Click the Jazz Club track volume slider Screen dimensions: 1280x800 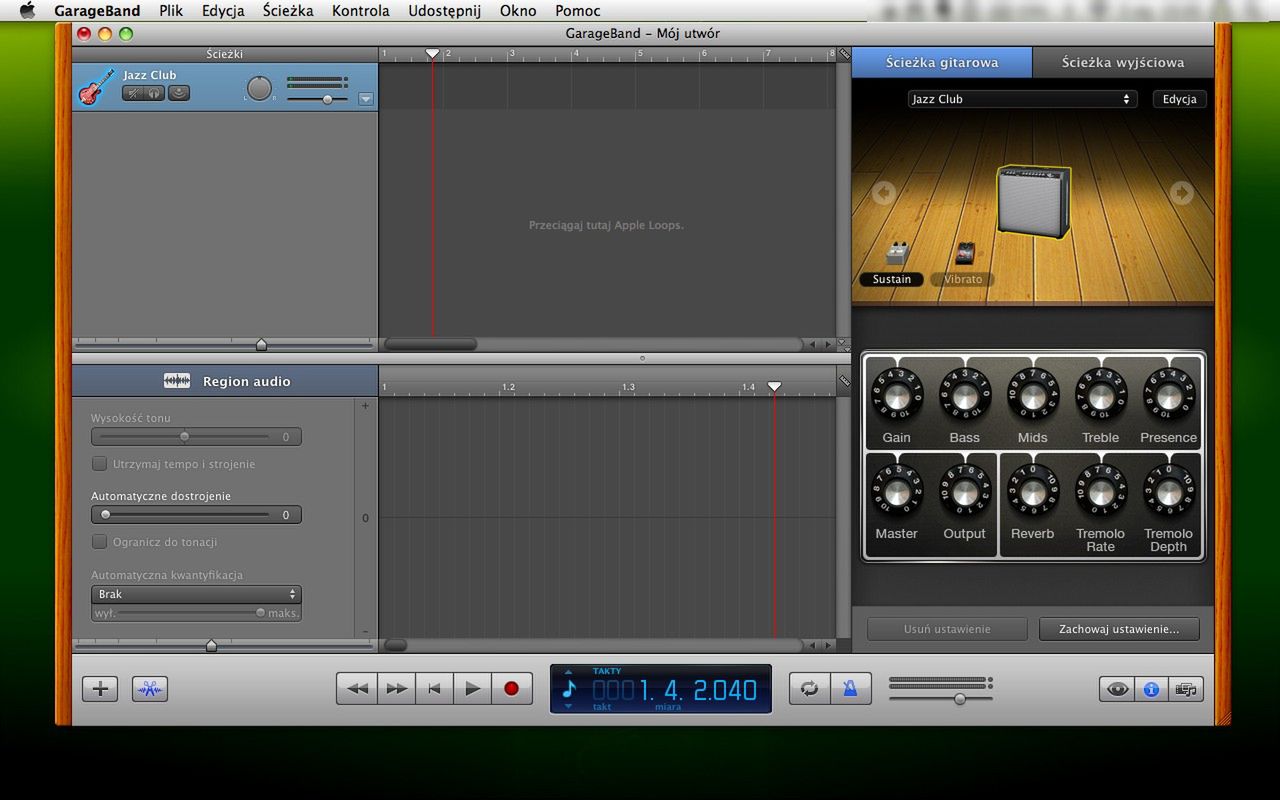[x=327, y=99]
